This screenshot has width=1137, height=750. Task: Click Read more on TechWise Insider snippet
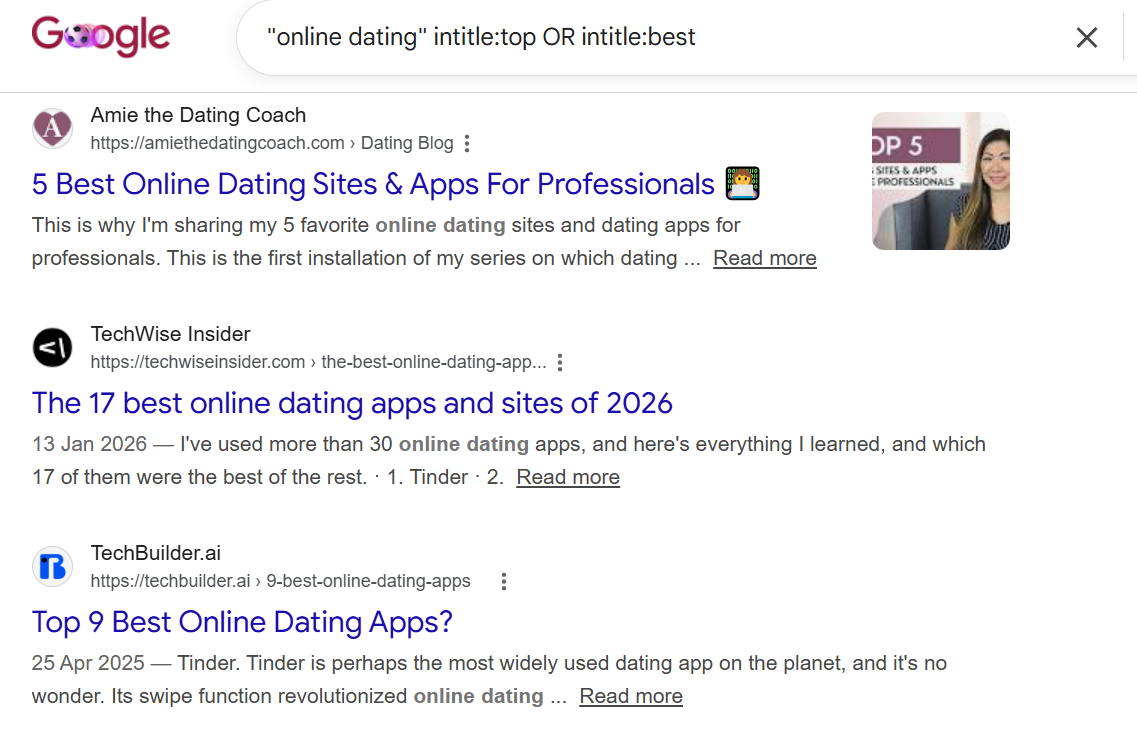pyautogui.click(x=568, y=477)
